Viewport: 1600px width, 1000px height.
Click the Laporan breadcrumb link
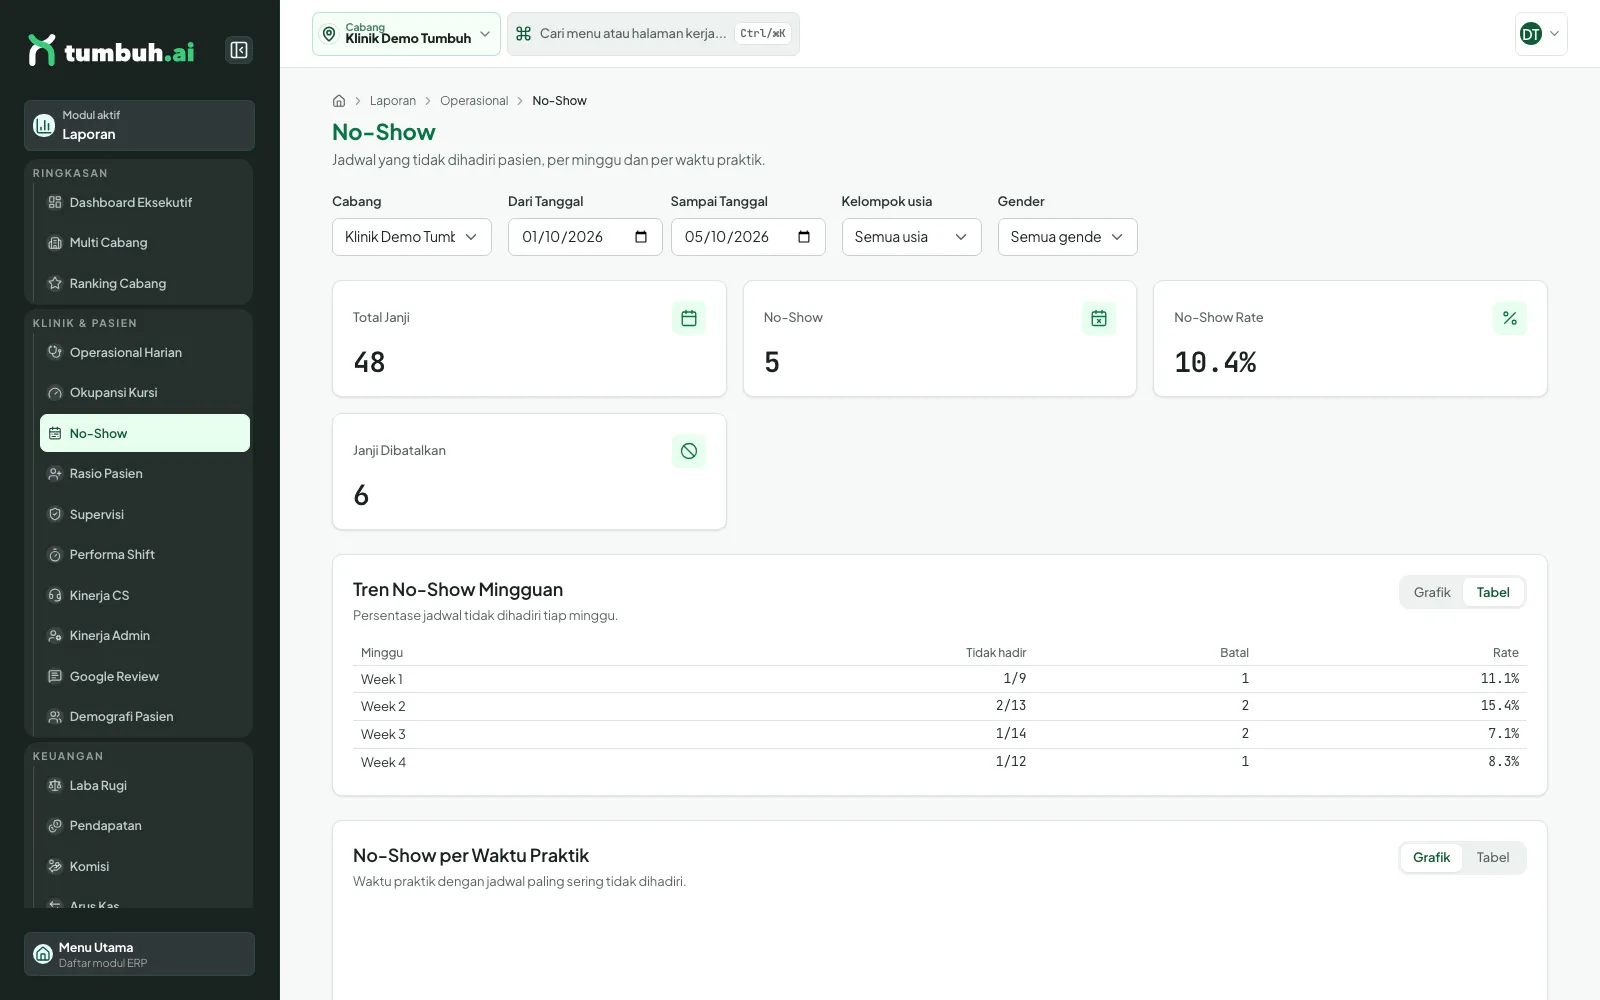[393, 101]
